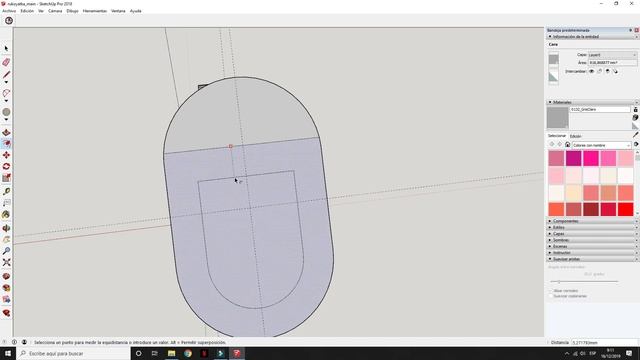The width and height of the screenshot is (640, 360).
Task: Click the red gem extension icon
Action: (6, 313)
